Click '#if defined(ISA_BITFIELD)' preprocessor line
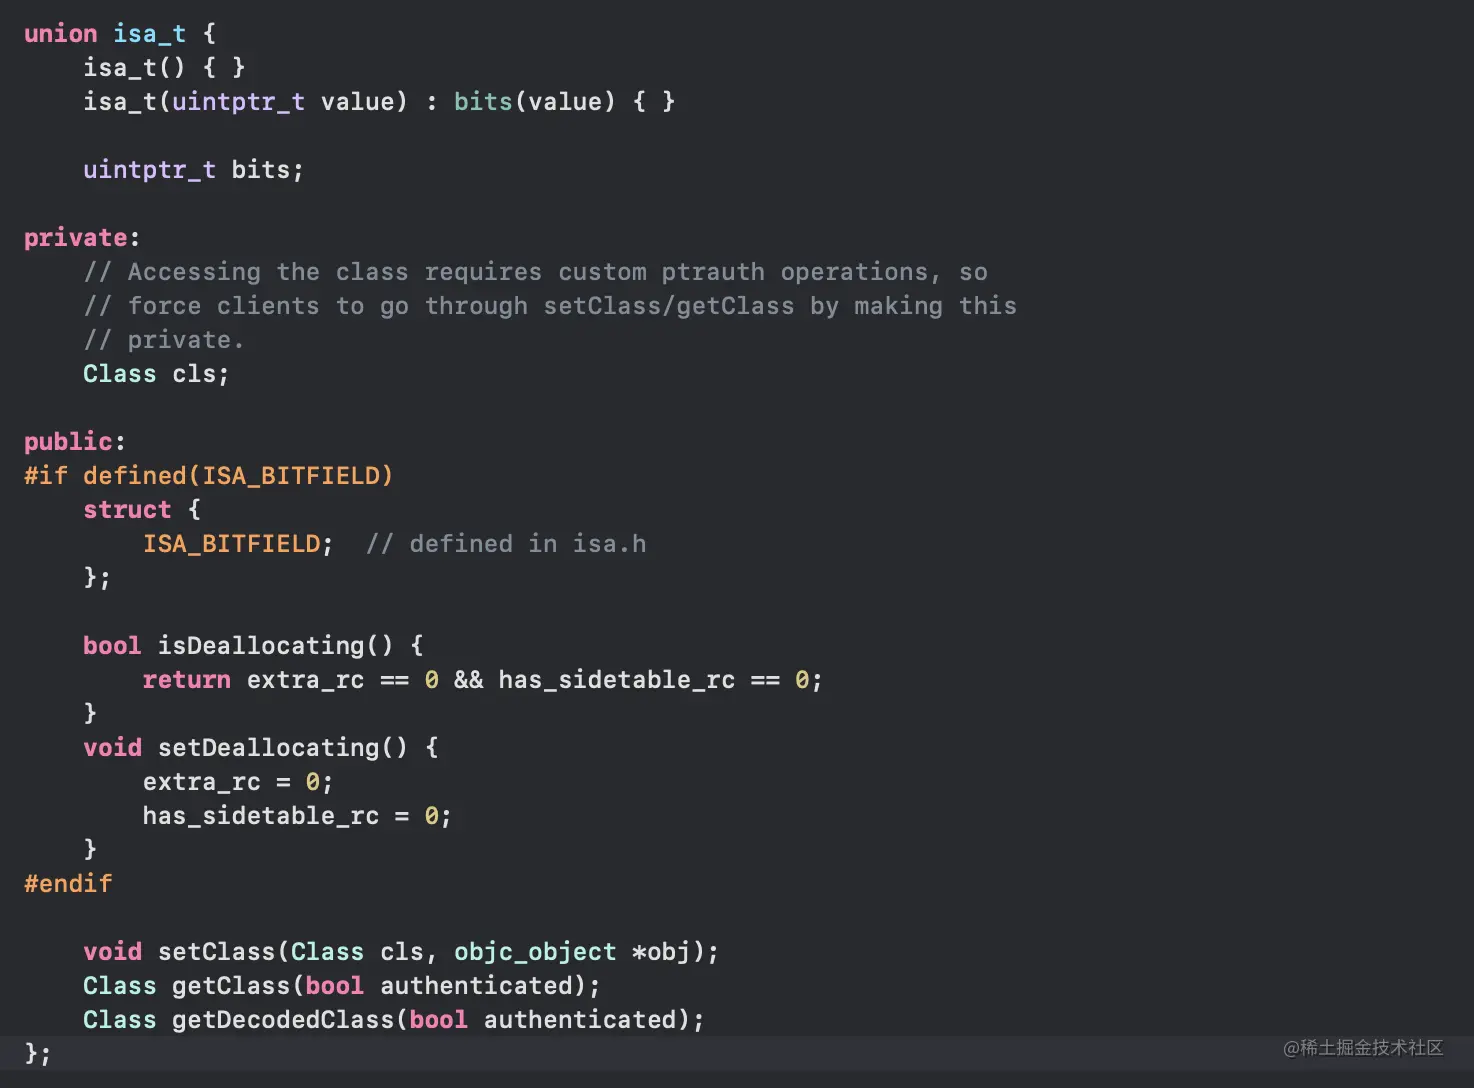1474x1088 pixels. (x=209, y=476)
